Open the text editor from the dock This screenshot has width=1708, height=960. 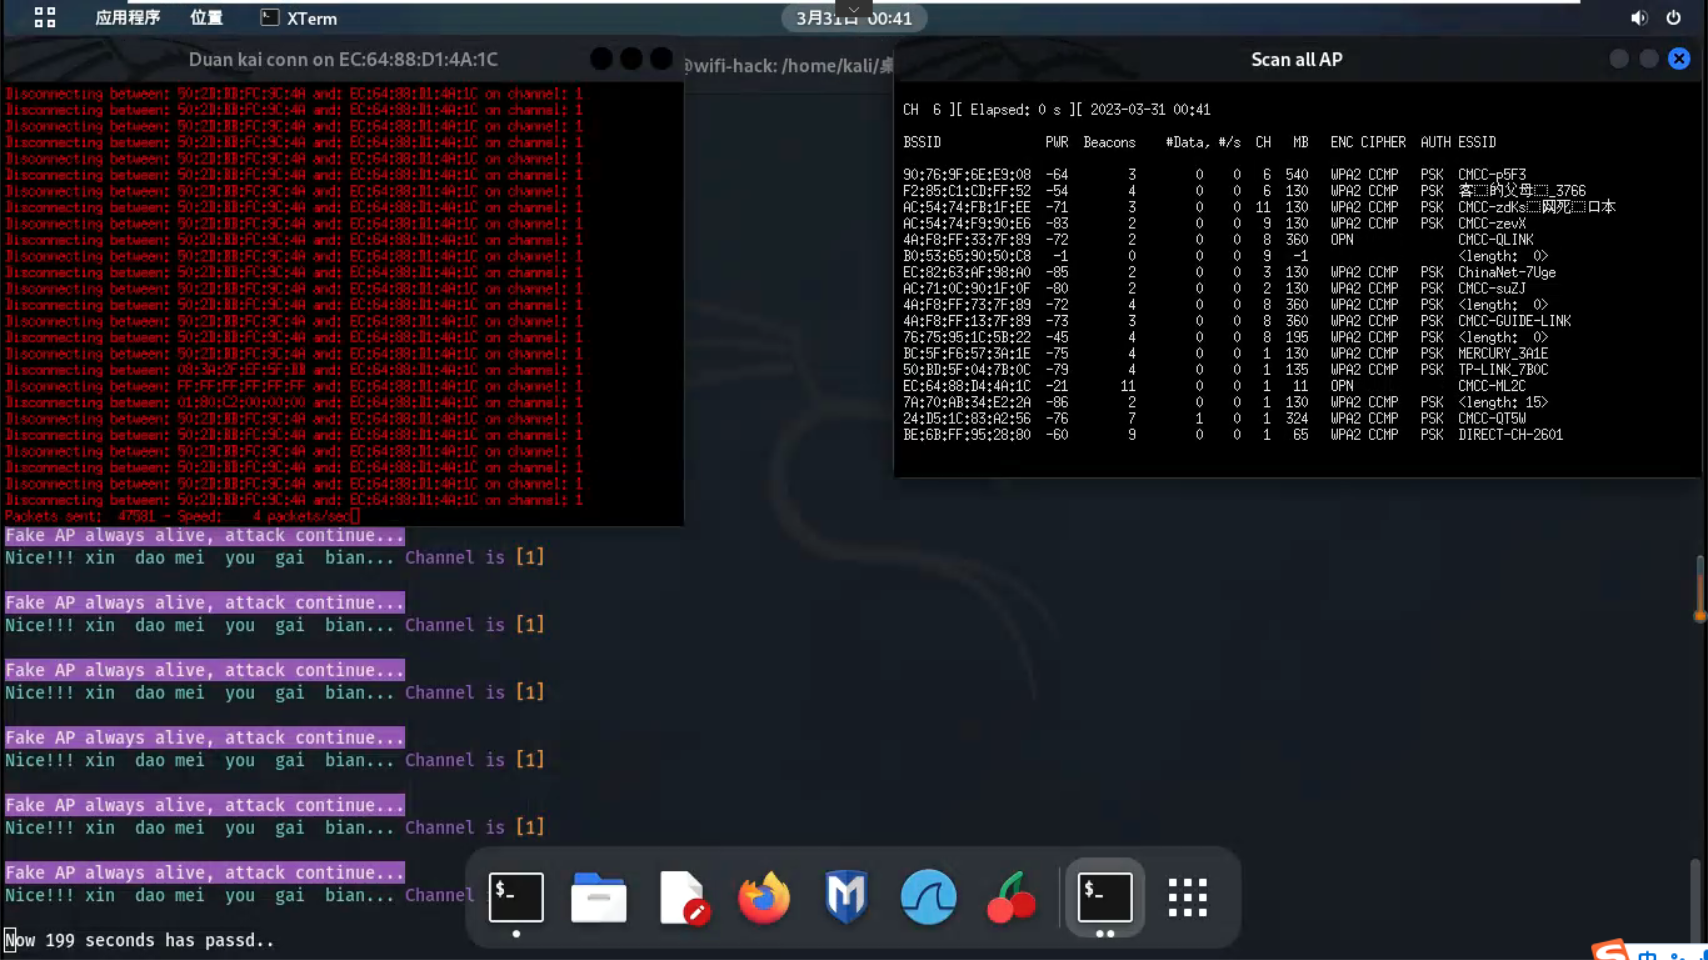(681, 897)
